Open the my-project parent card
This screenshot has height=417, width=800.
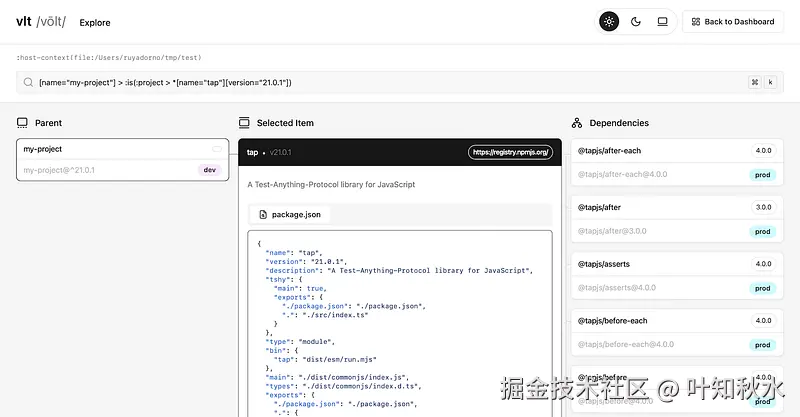click(122, 159)
